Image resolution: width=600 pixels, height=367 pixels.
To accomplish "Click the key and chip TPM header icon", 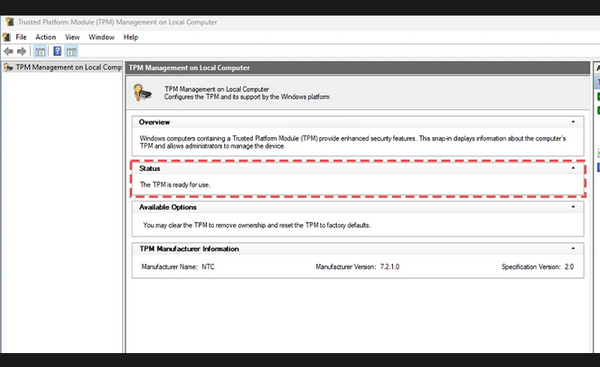I will coord(142,93).
